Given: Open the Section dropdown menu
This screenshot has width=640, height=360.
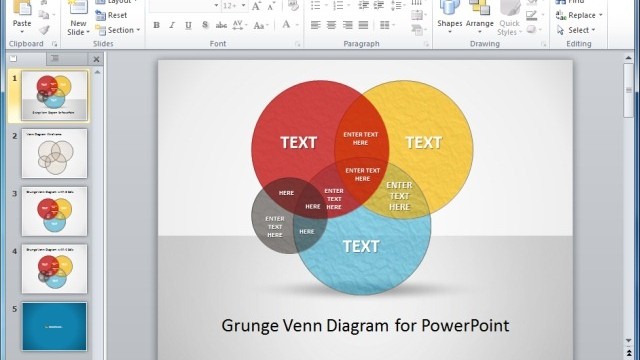Looking at the screenshot, I should [x=118, y=30].
